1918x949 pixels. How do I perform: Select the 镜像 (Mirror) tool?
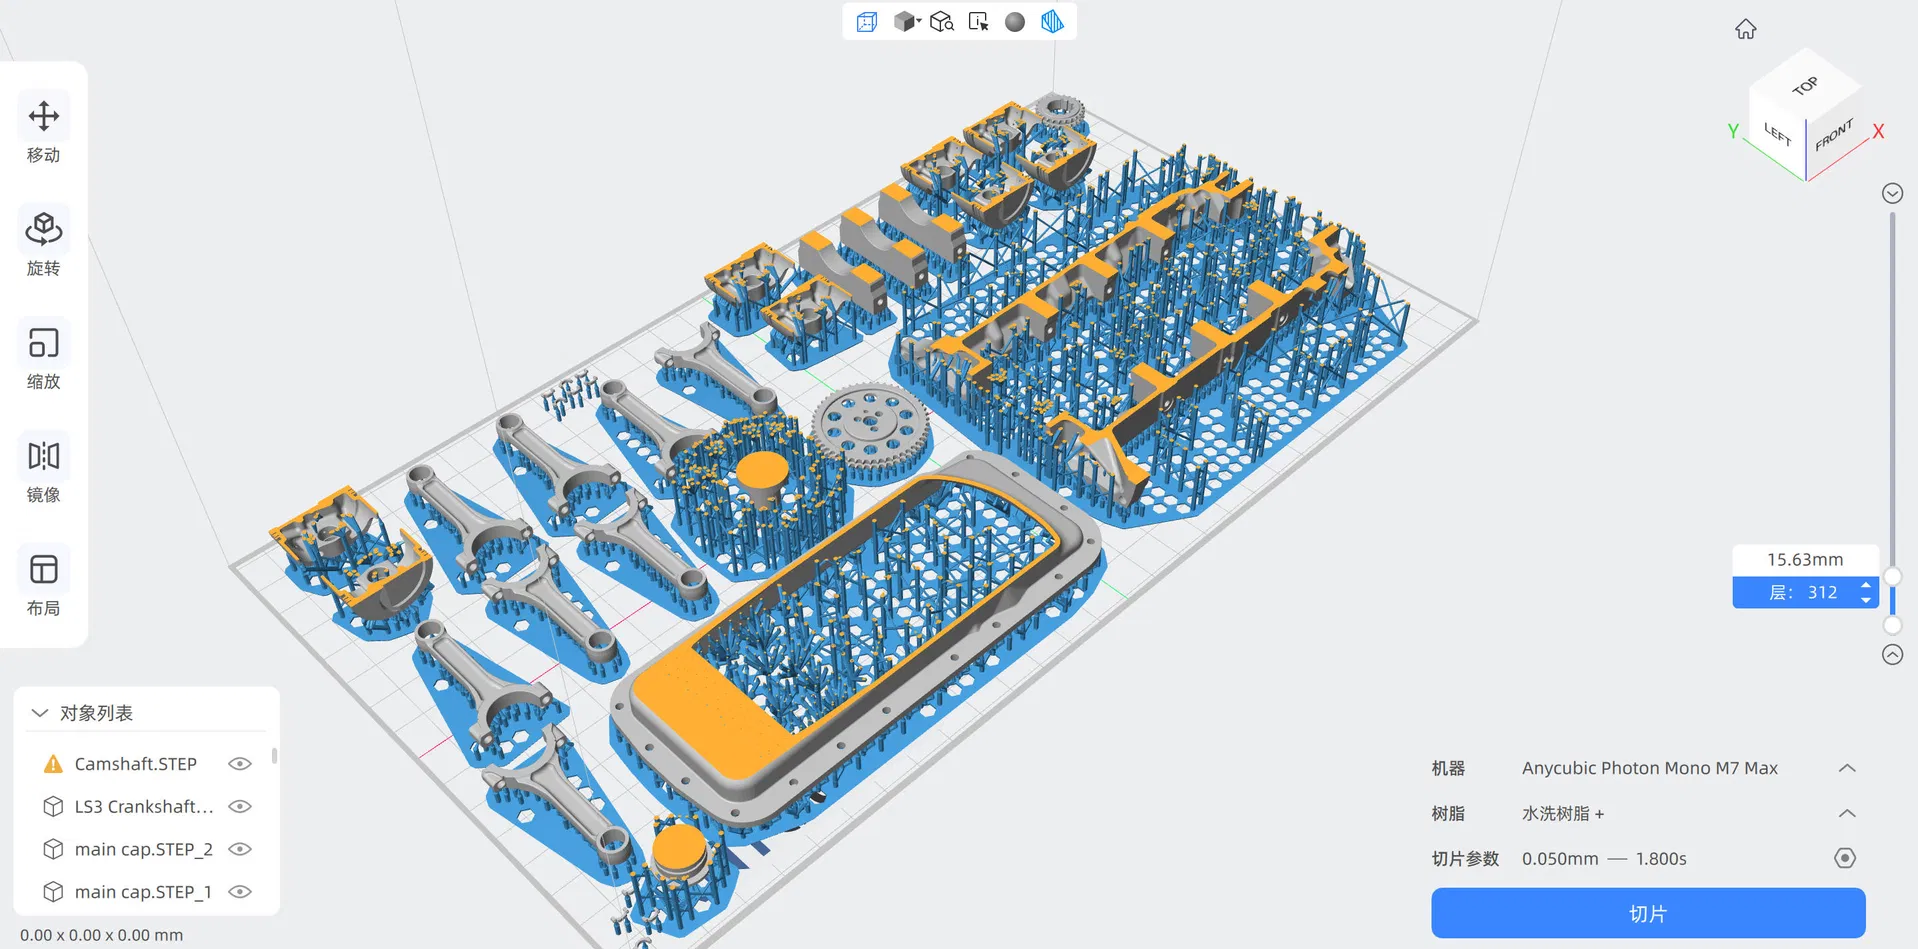pos(43,470)
